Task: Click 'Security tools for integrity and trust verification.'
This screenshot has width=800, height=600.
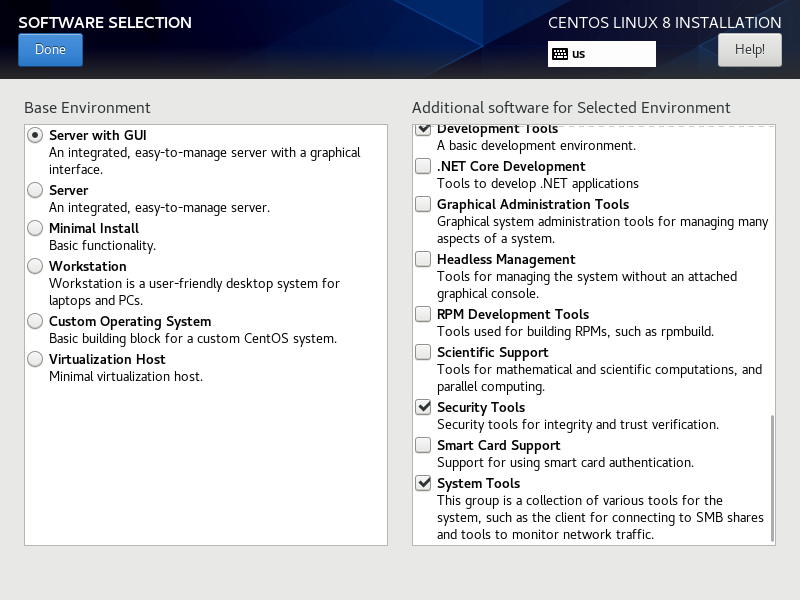Action: coord(578,425)
